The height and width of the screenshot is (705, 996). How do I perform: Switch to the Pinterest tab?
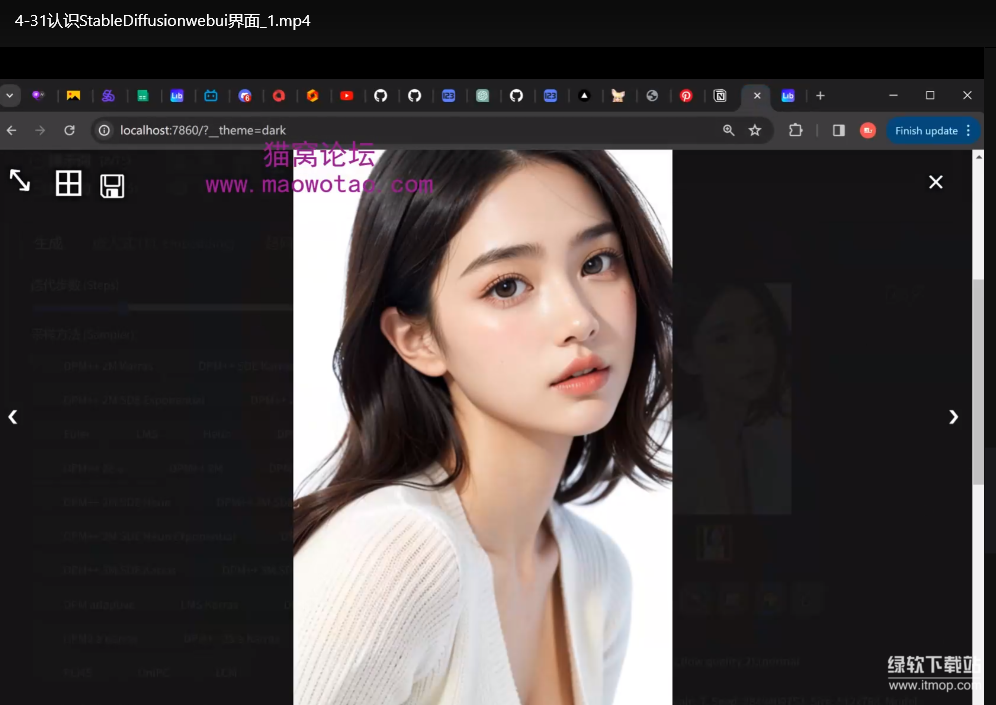(x=686, y=96)
